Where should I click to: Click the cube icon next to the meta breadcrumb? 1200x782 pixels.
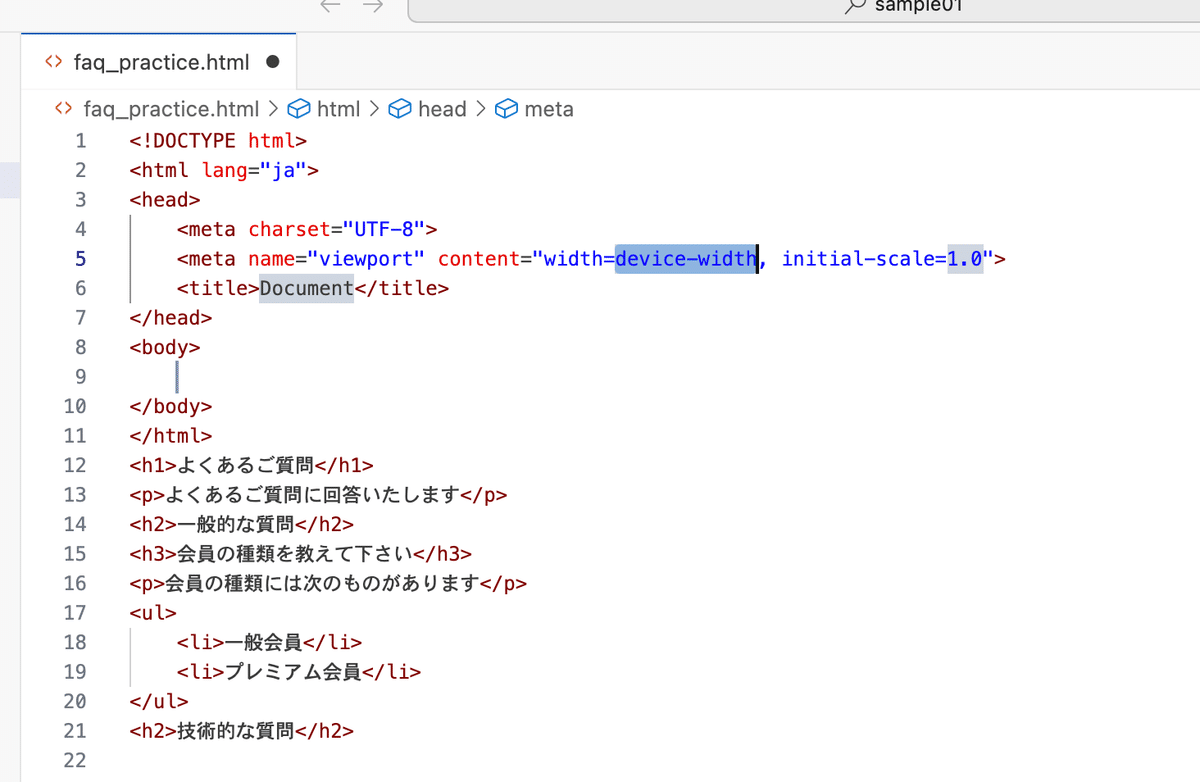tap(506, 109)
